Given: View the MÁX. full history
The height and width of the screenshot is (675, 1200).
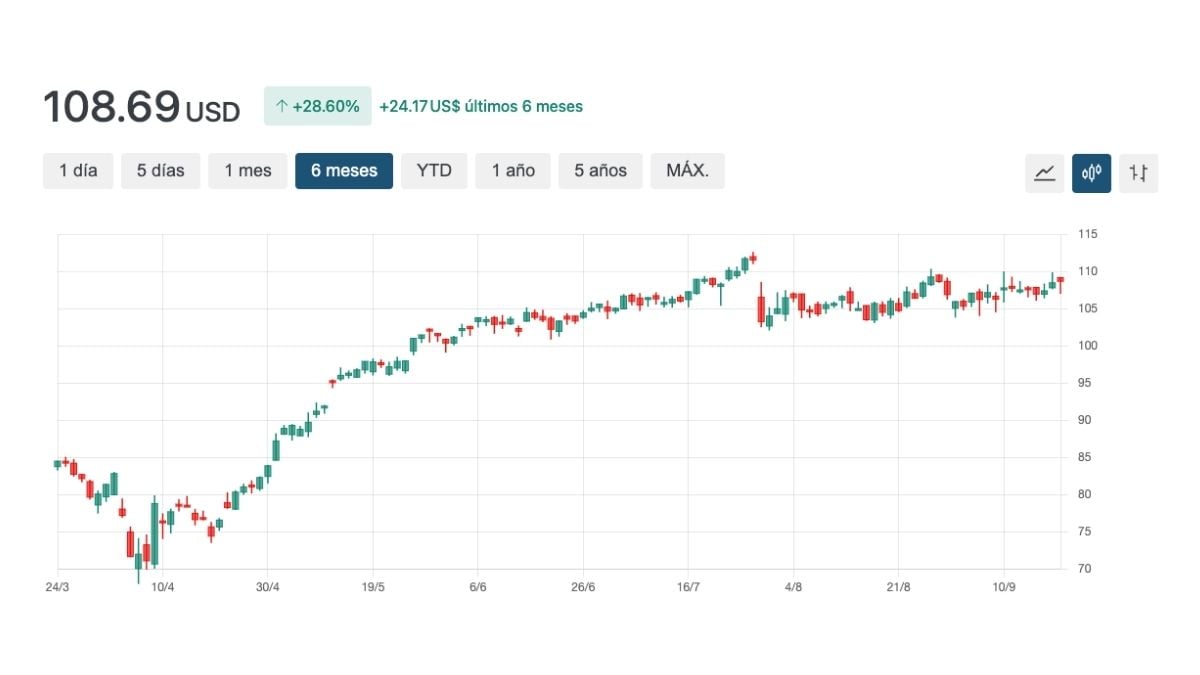Looking at the screenshot, I should pos(687,171).
